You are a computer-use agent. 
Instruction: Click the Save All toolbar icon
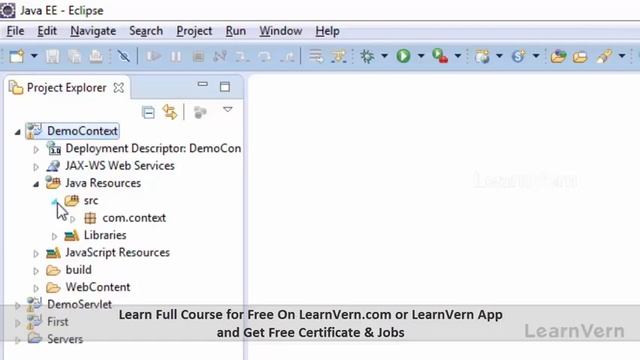point(74,56)
